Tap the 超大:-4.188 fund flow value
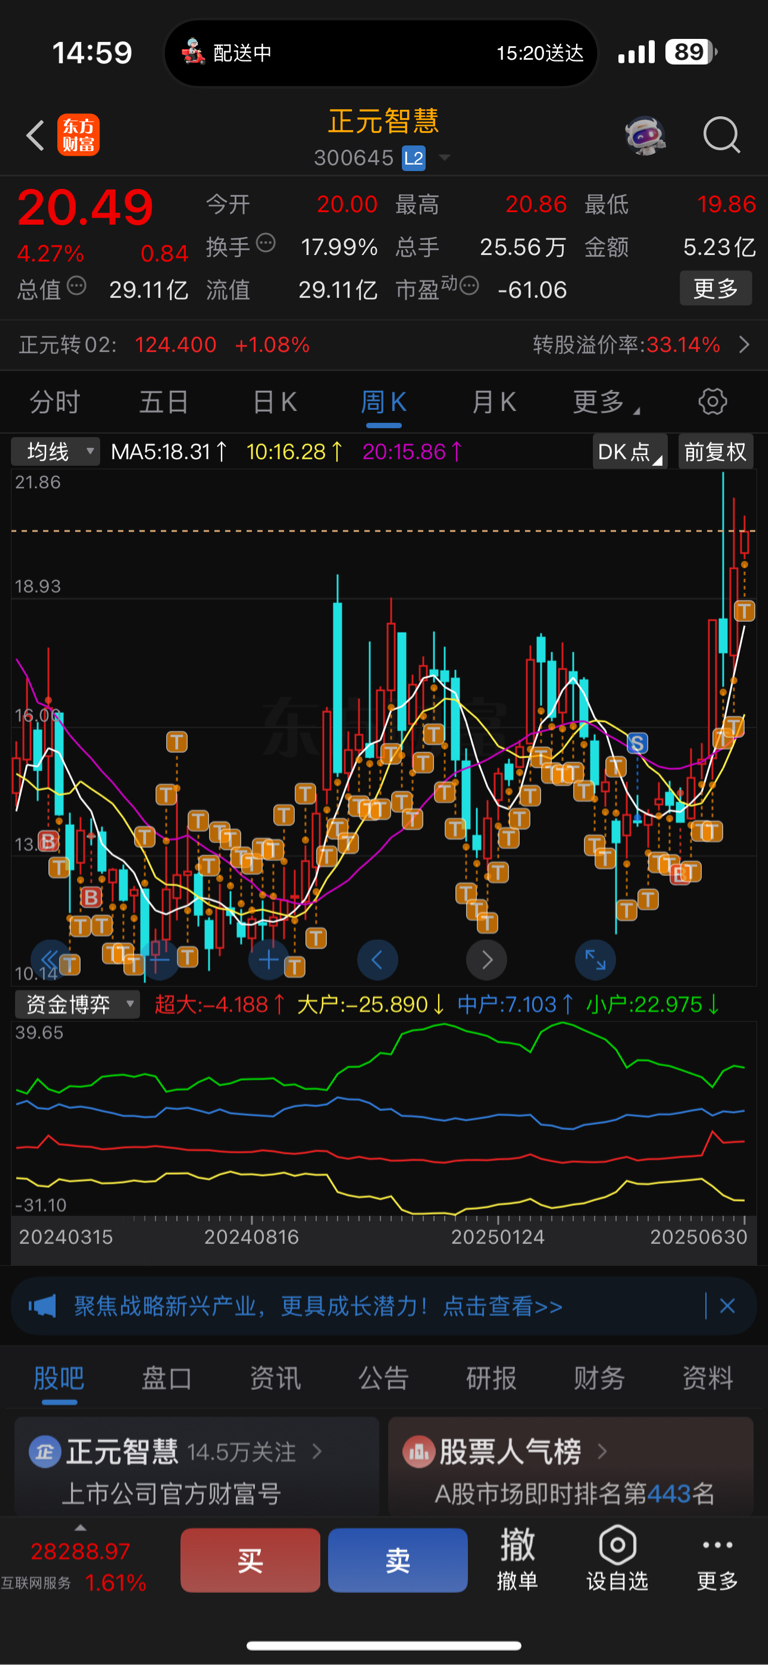The image size is (768, 1665). coord(220,1004)
